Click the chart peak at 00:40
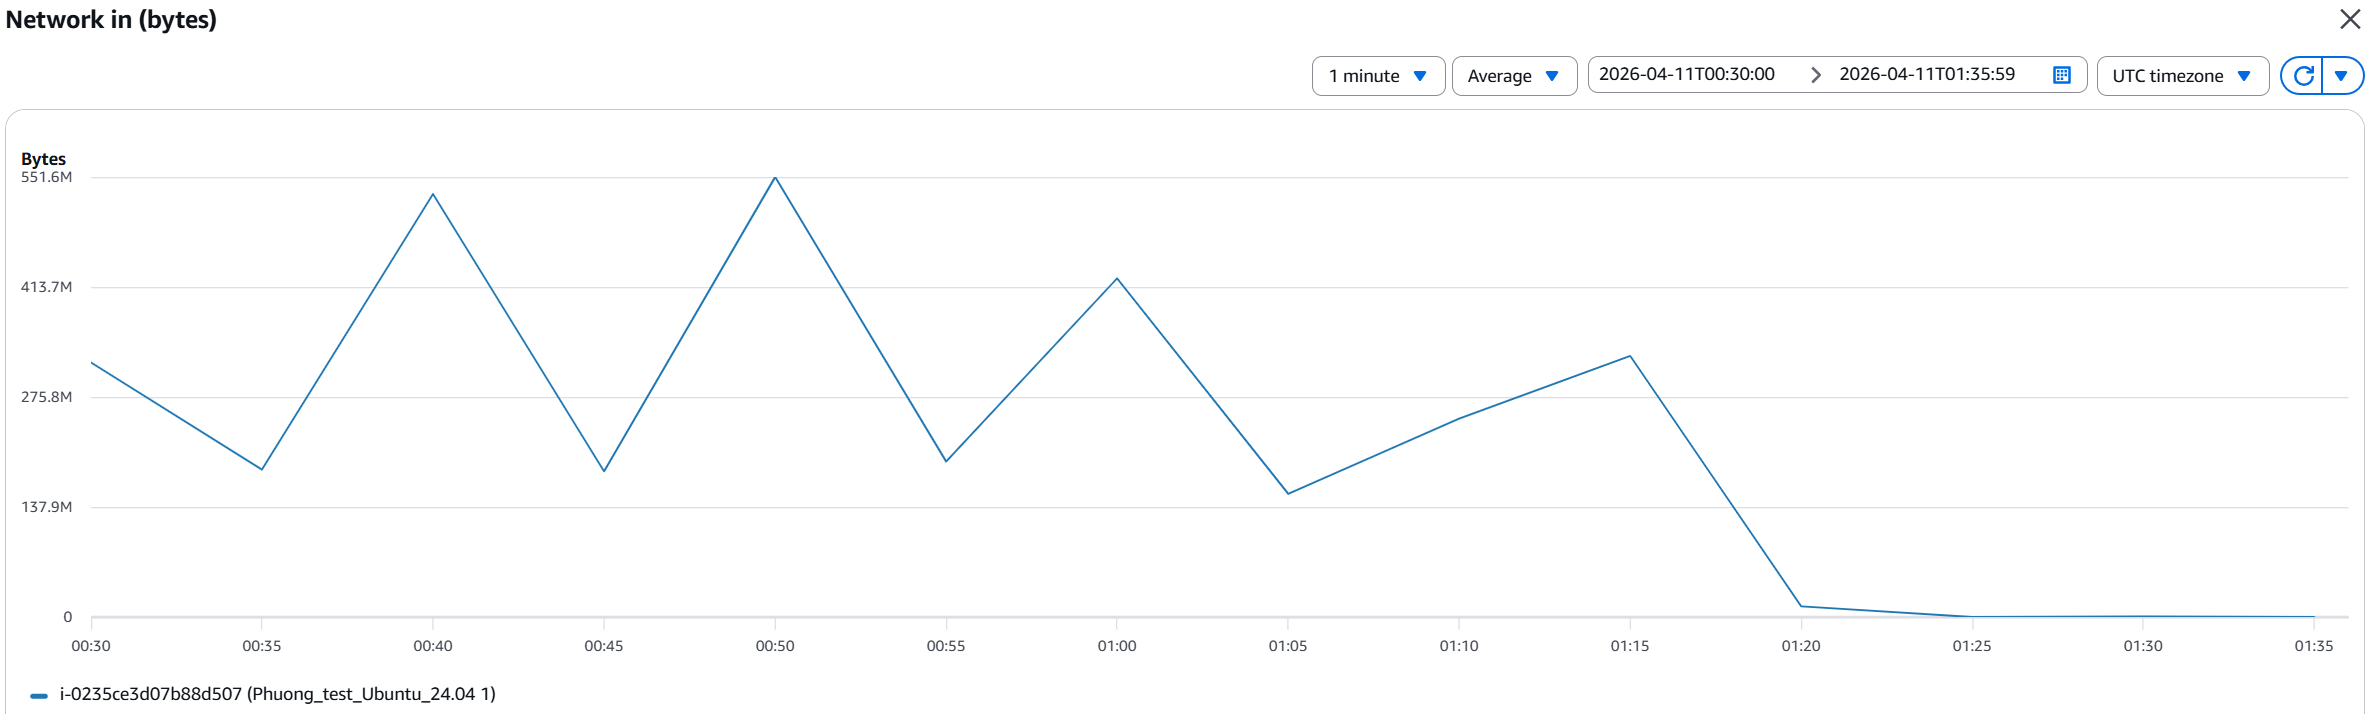This screenshot has width=2374, height=714. (x=433, y=194)
